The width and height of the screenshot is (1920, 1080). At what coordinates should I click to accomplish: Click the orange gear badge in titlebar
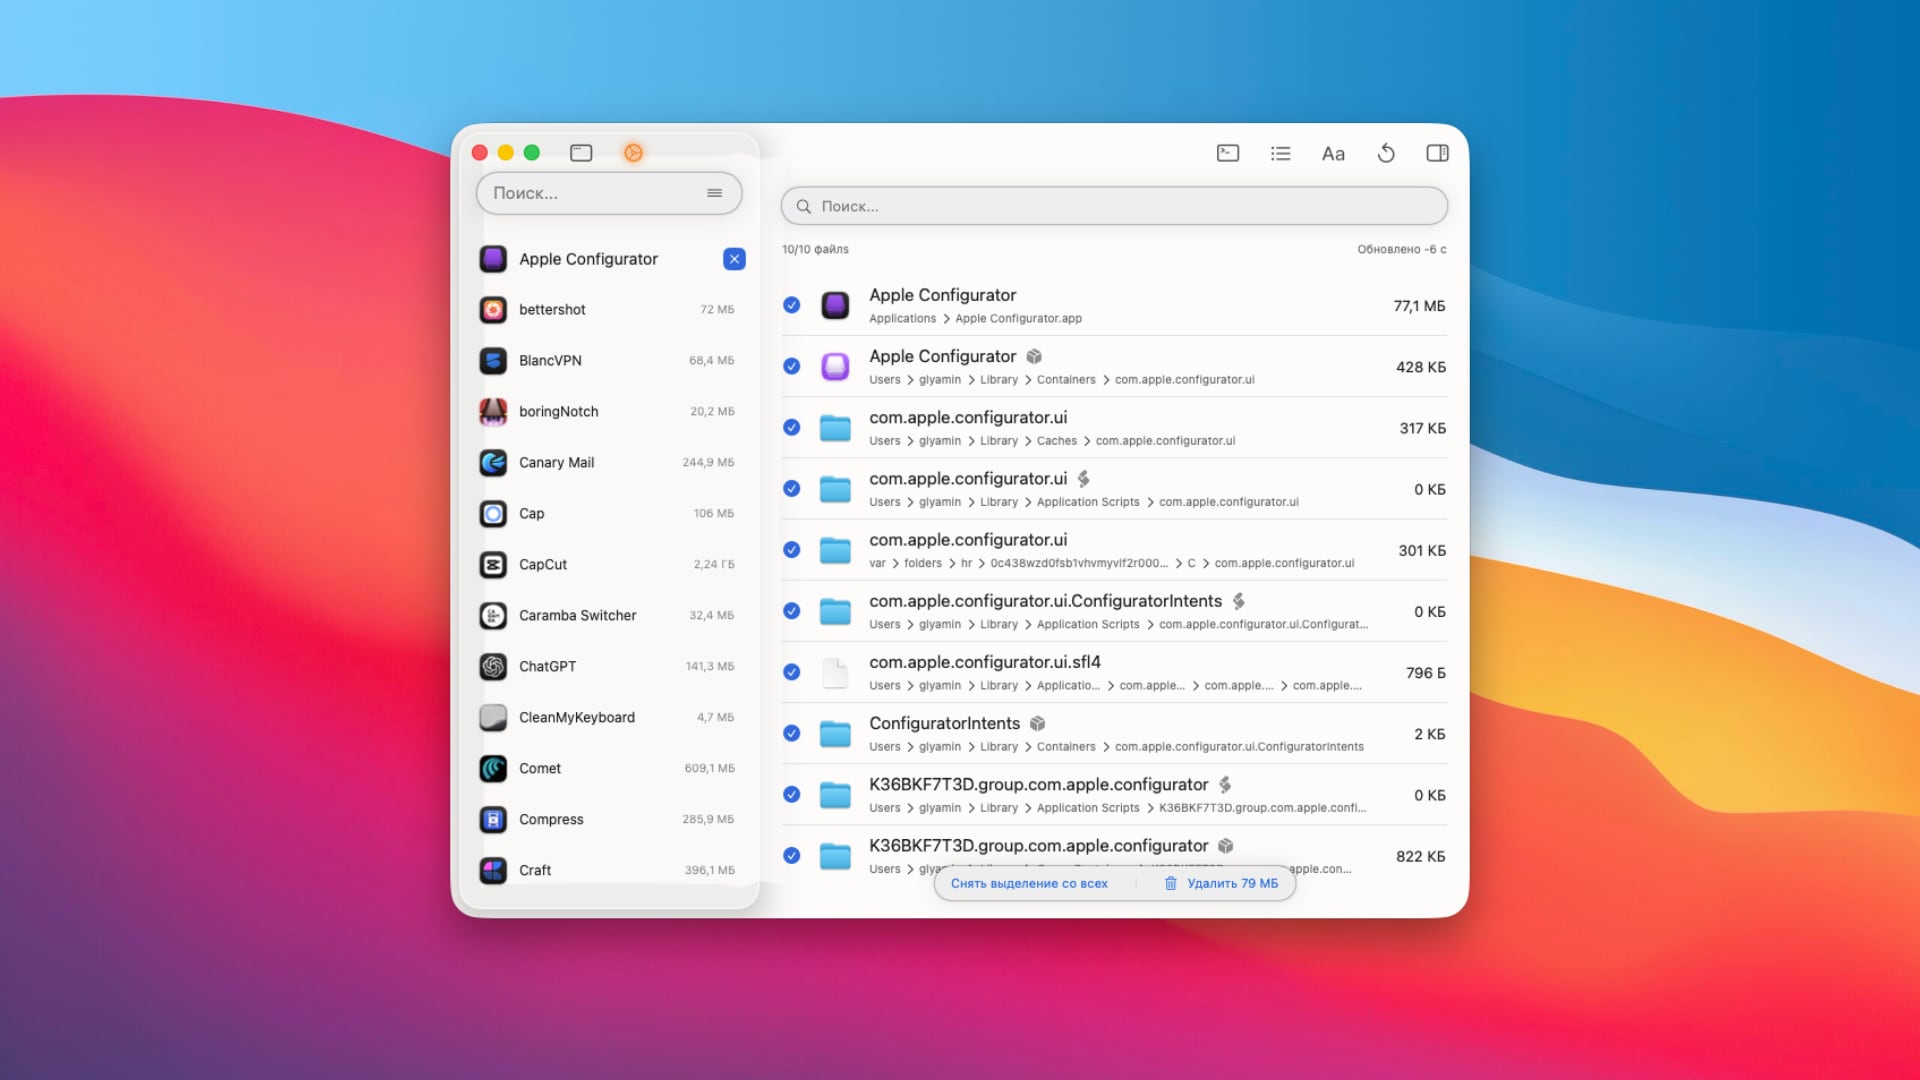click(633, 153)
